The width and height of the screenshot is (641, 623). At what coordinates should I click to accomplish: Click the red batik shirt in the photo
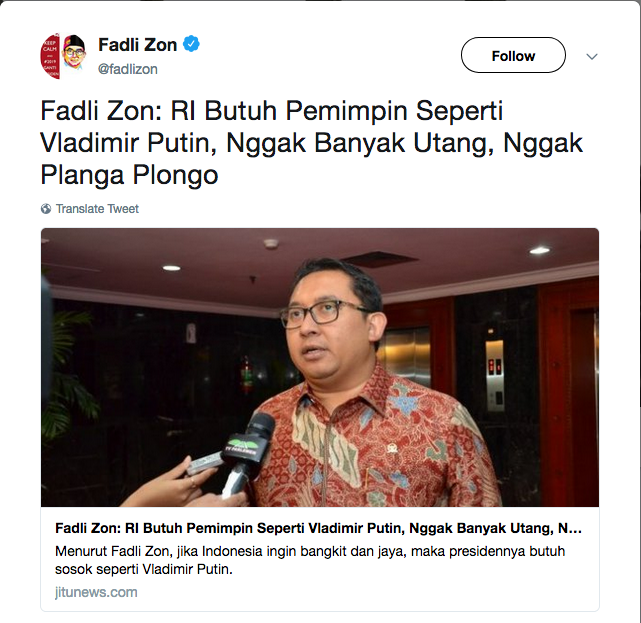pyautogui.click(x=374, y=441)
